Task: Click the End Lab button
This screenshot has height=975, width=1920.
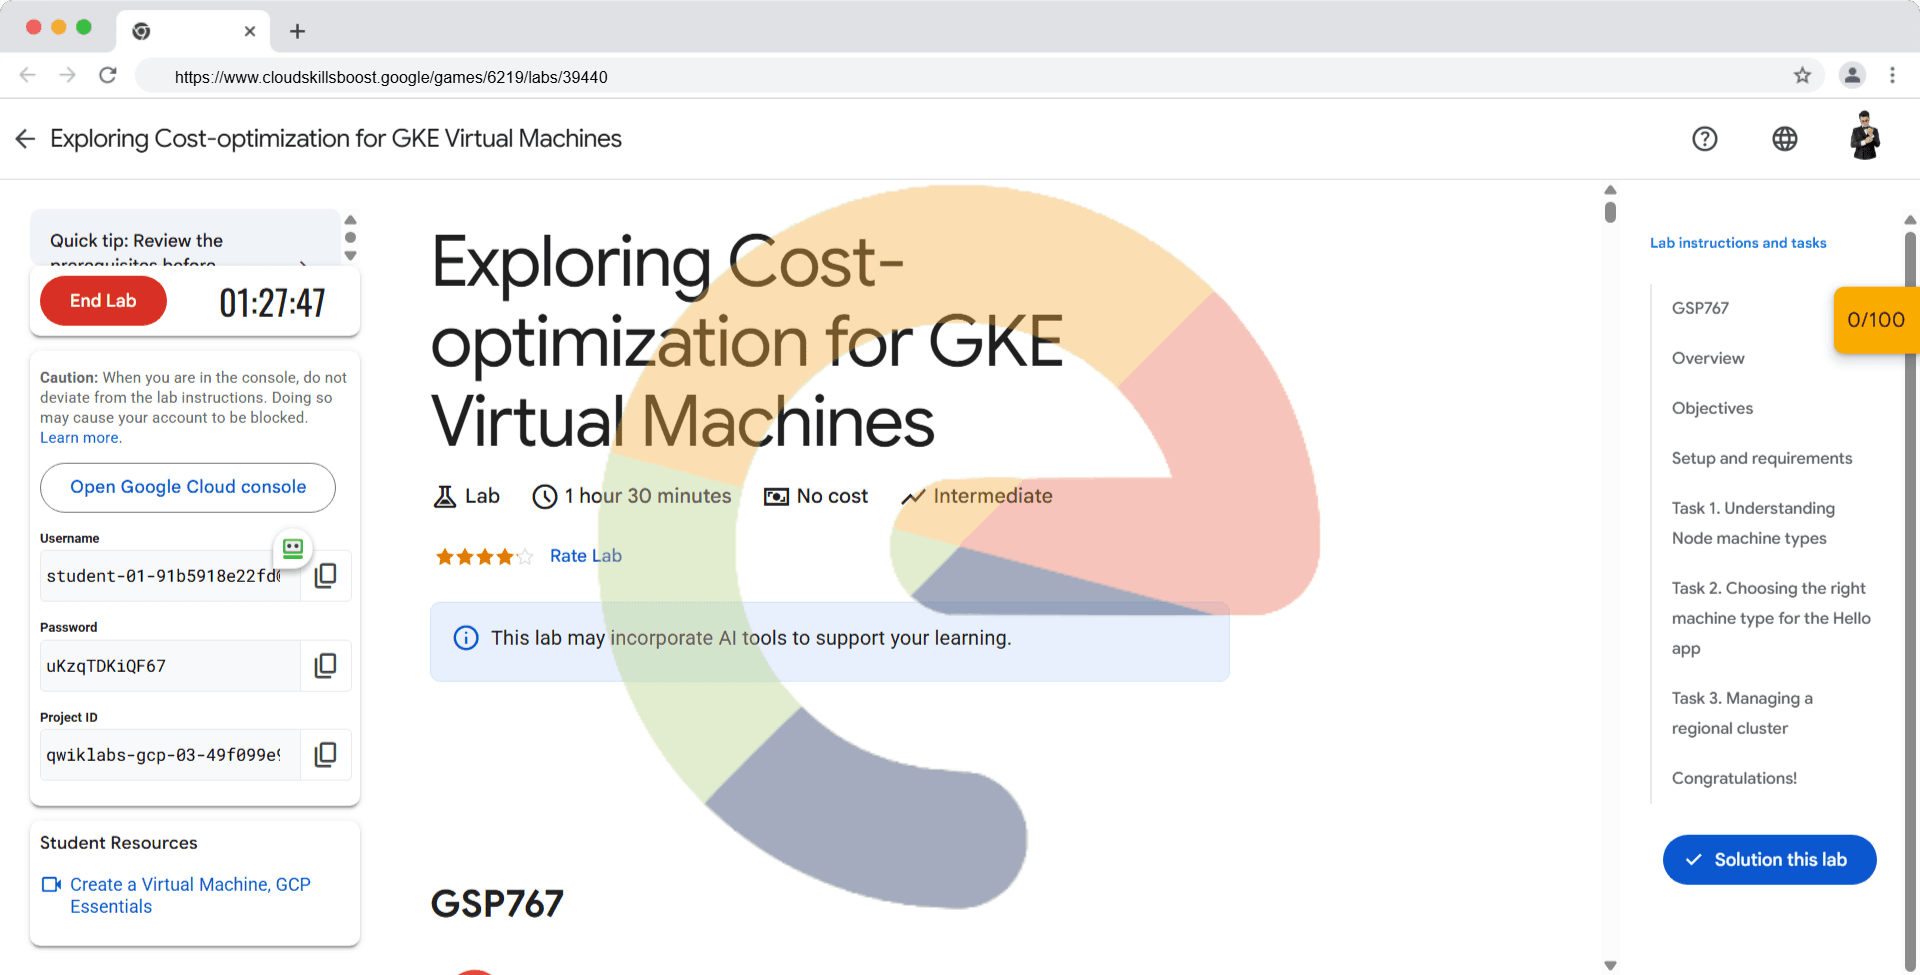Action: pyautogui.click(x=103, y=301)
